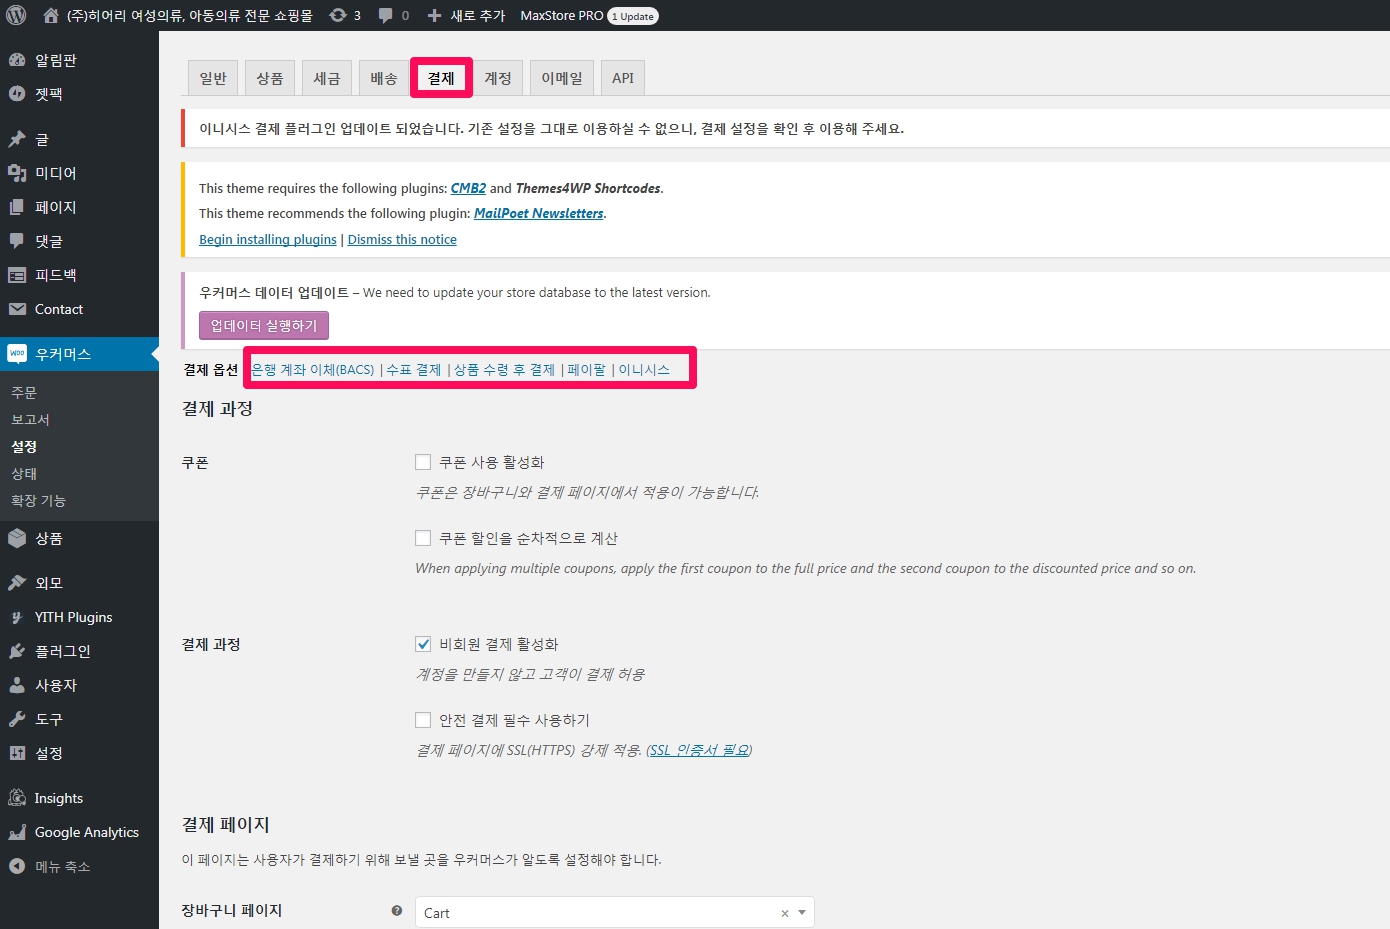Screen dimensions: 1390x929
Task: Open the 새로 추가 menu in the admin bar
Action: pos(466,15)
